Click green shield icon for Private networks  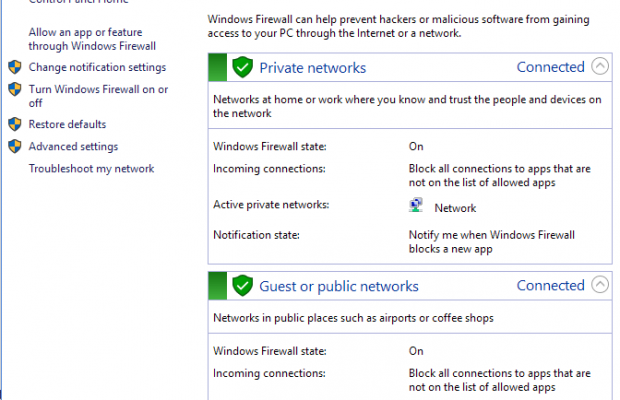(242, 67)
